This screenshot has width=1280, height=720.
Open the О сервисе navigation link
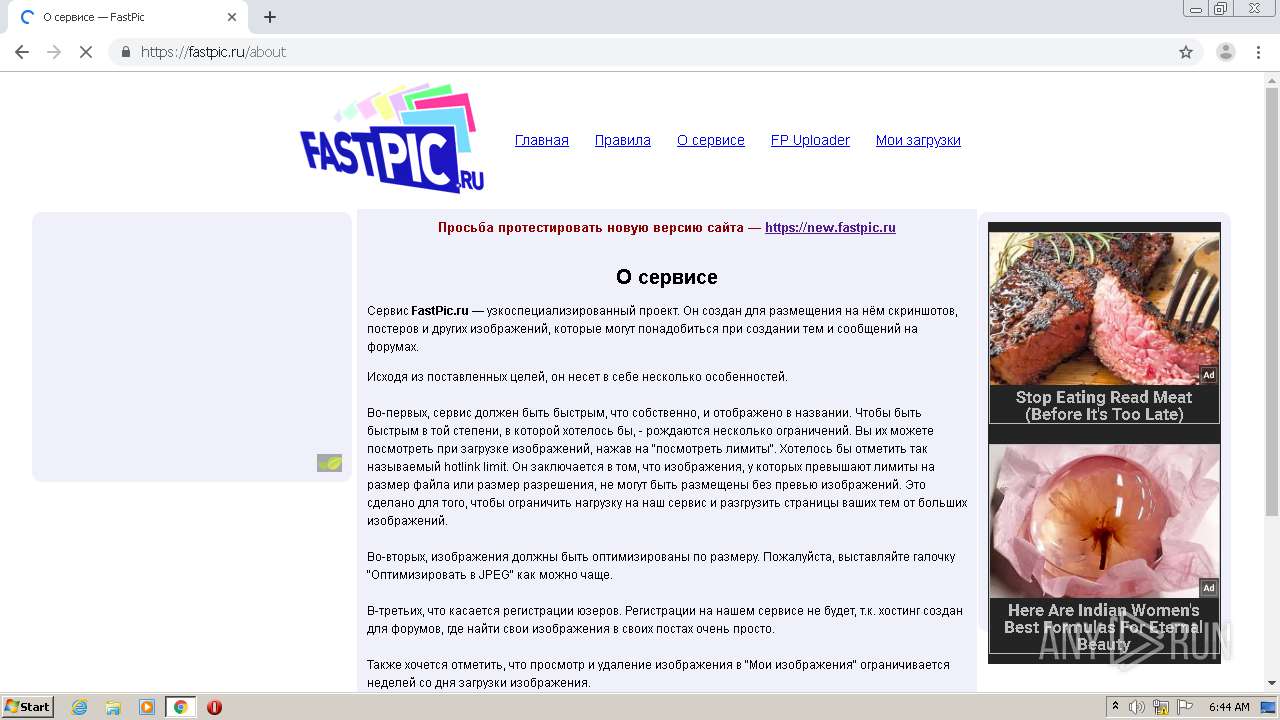(x=711, y=140)
